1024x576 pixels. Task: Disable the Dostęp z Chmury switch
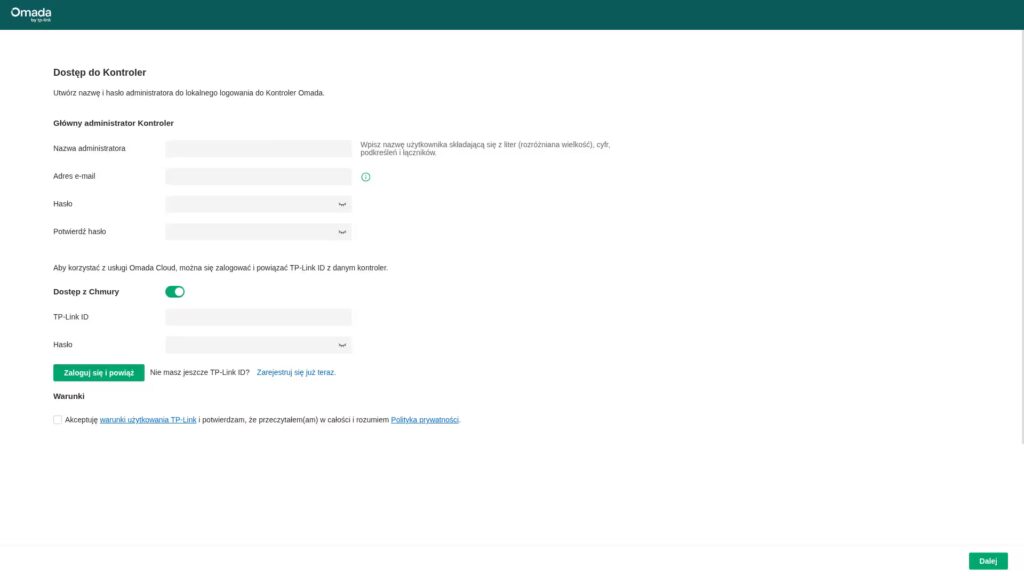(x=175, y=292)
